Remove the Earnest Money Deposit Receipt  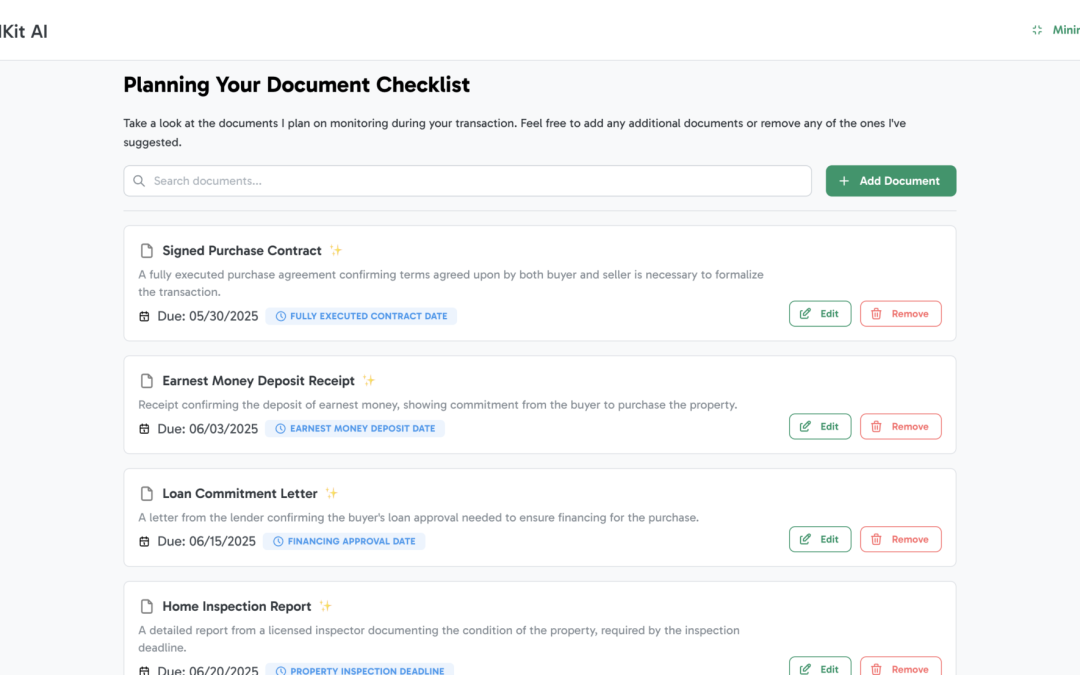(900, 427)
